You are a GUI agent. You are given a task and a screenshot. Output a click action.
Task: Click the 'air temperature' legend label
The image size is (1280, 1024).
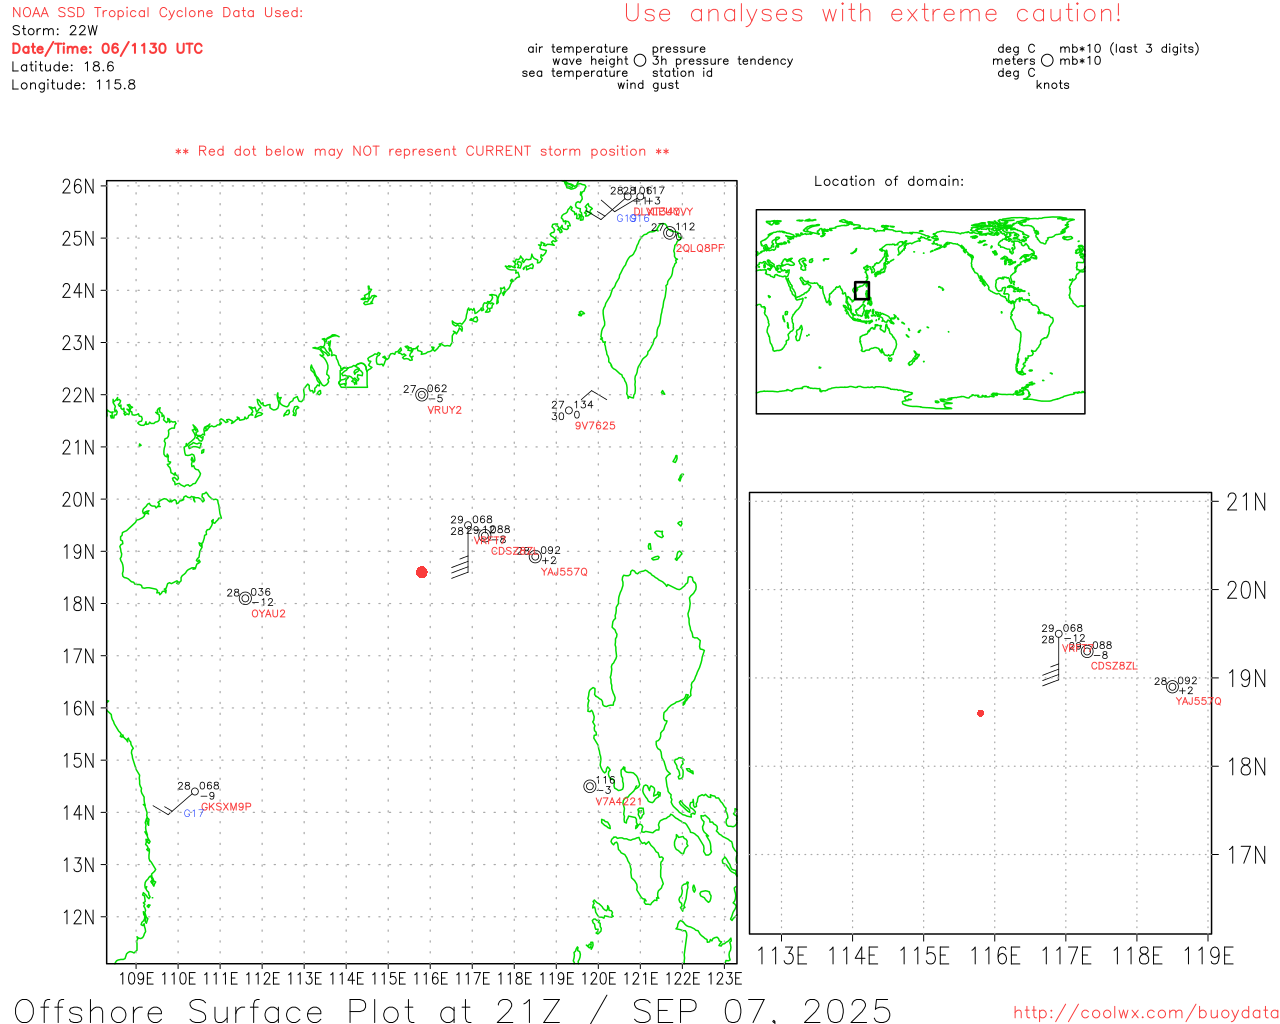[578, 49]
